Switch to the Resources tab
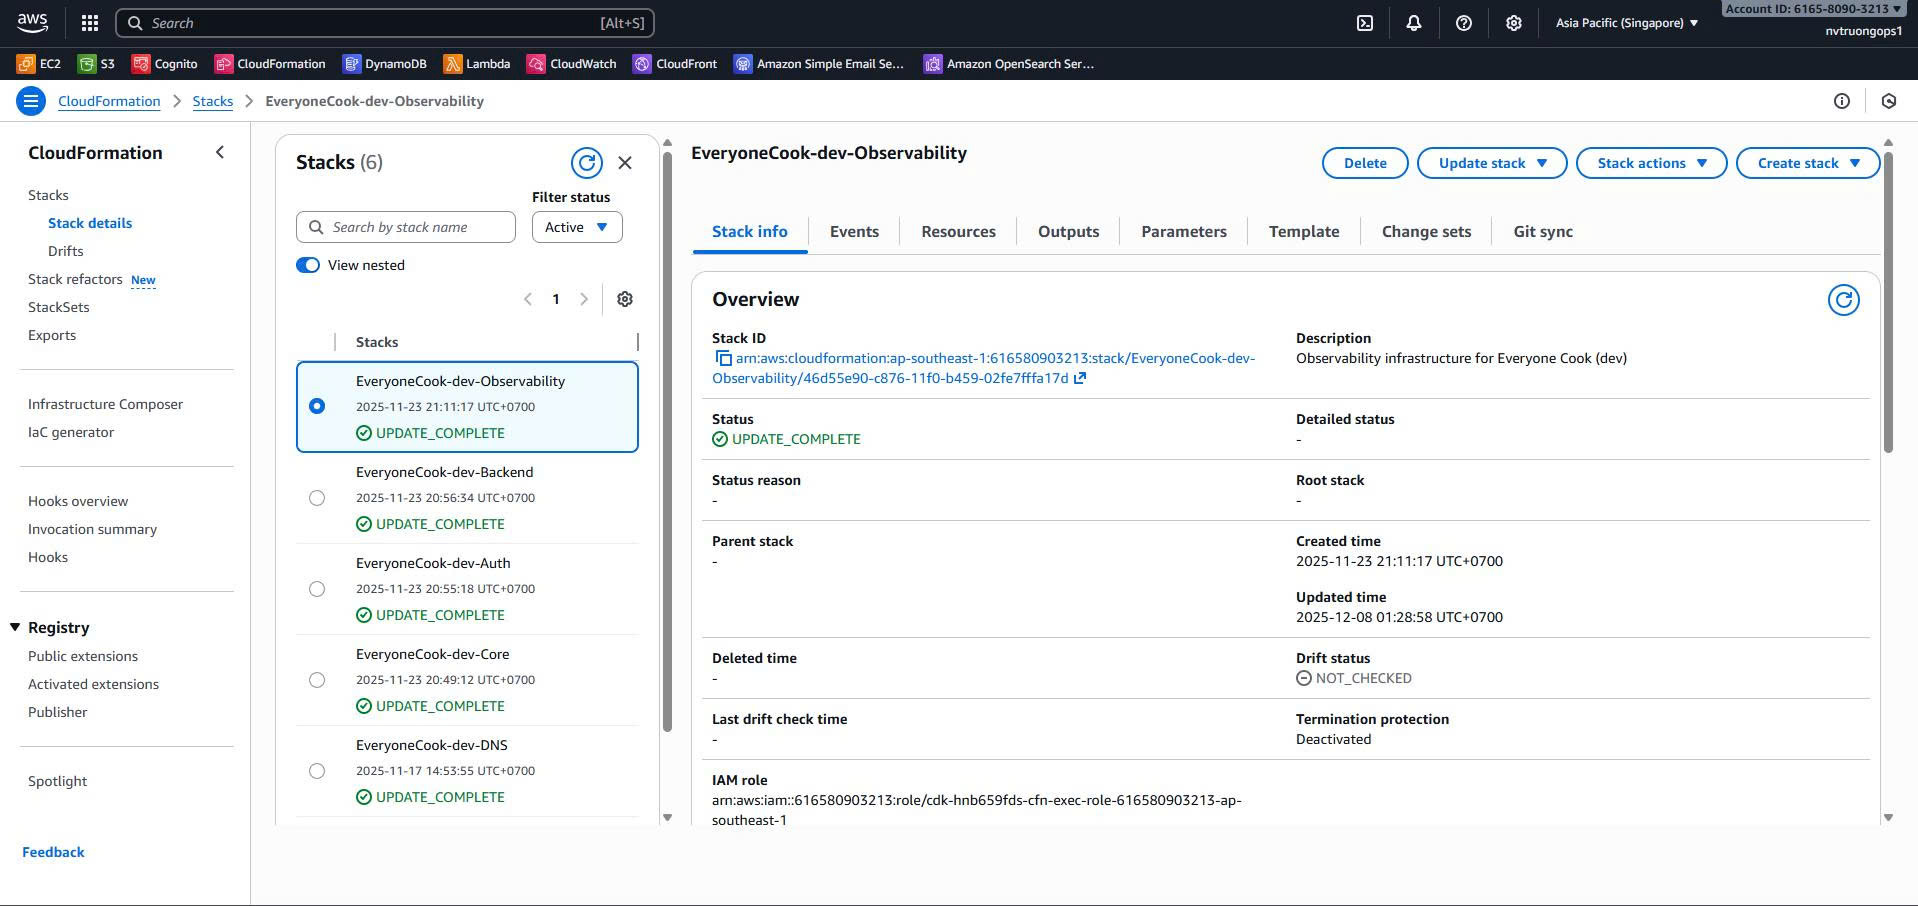Viewport: 1918px width, 906px height. tap(958, 231)
